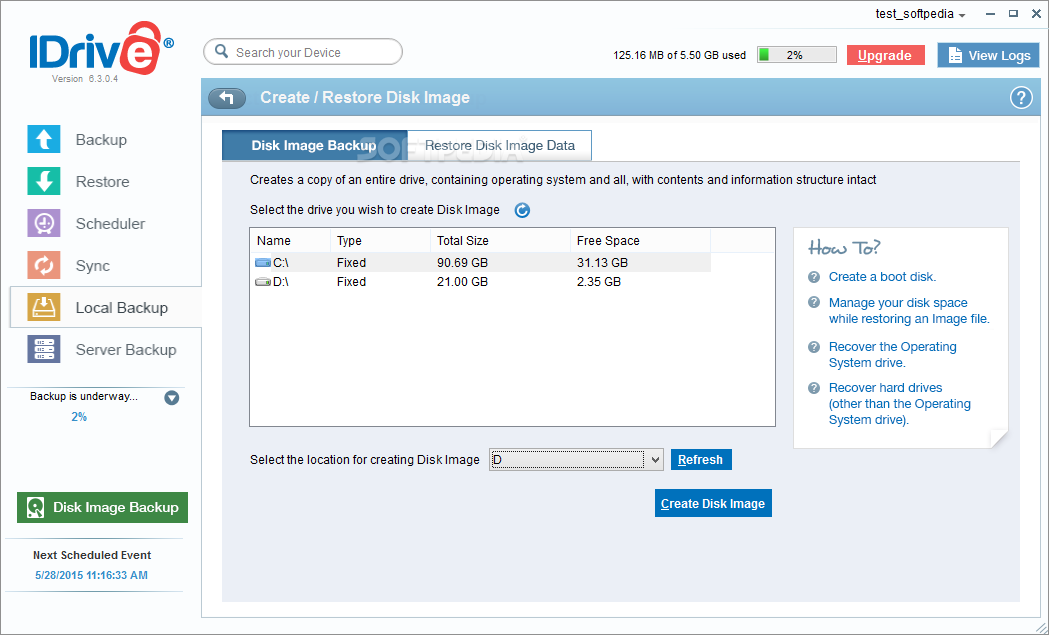The image size is (1049, 635).
Task: Open the Restore section
Action: pyautogui.click(x=102, y=181)
